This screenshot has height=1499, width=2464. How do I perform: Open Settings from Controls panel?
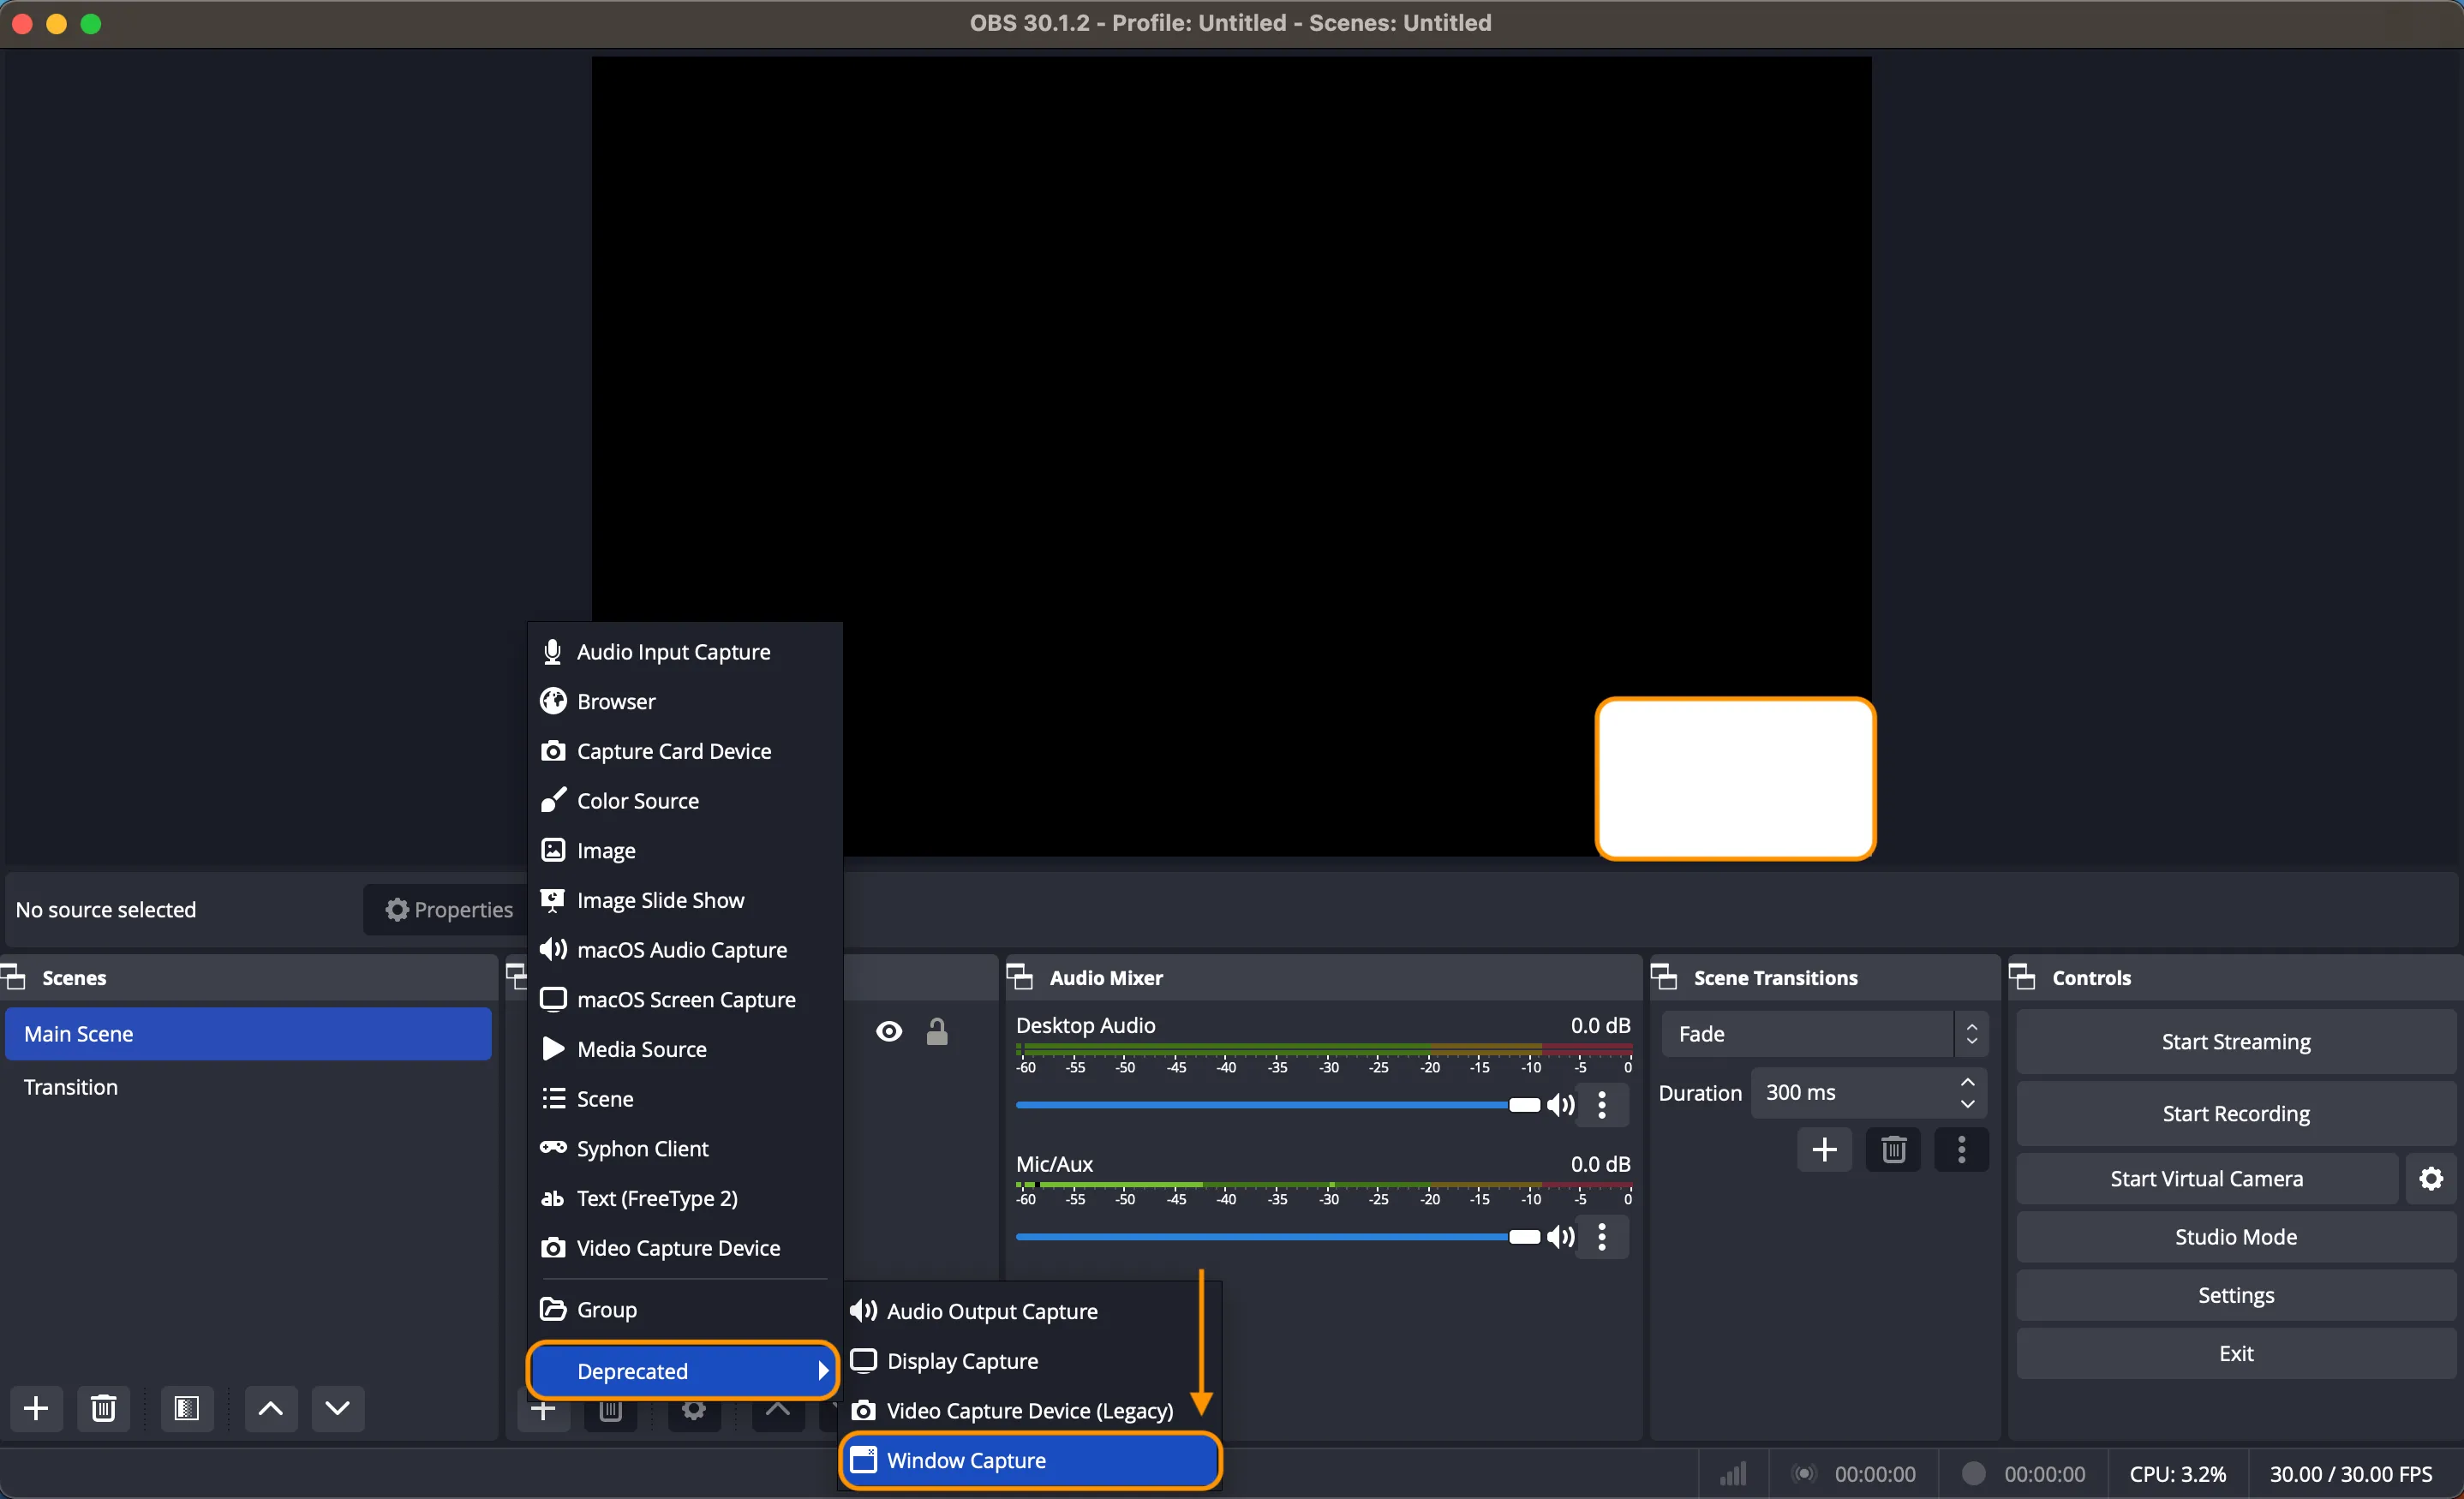2236,1294
